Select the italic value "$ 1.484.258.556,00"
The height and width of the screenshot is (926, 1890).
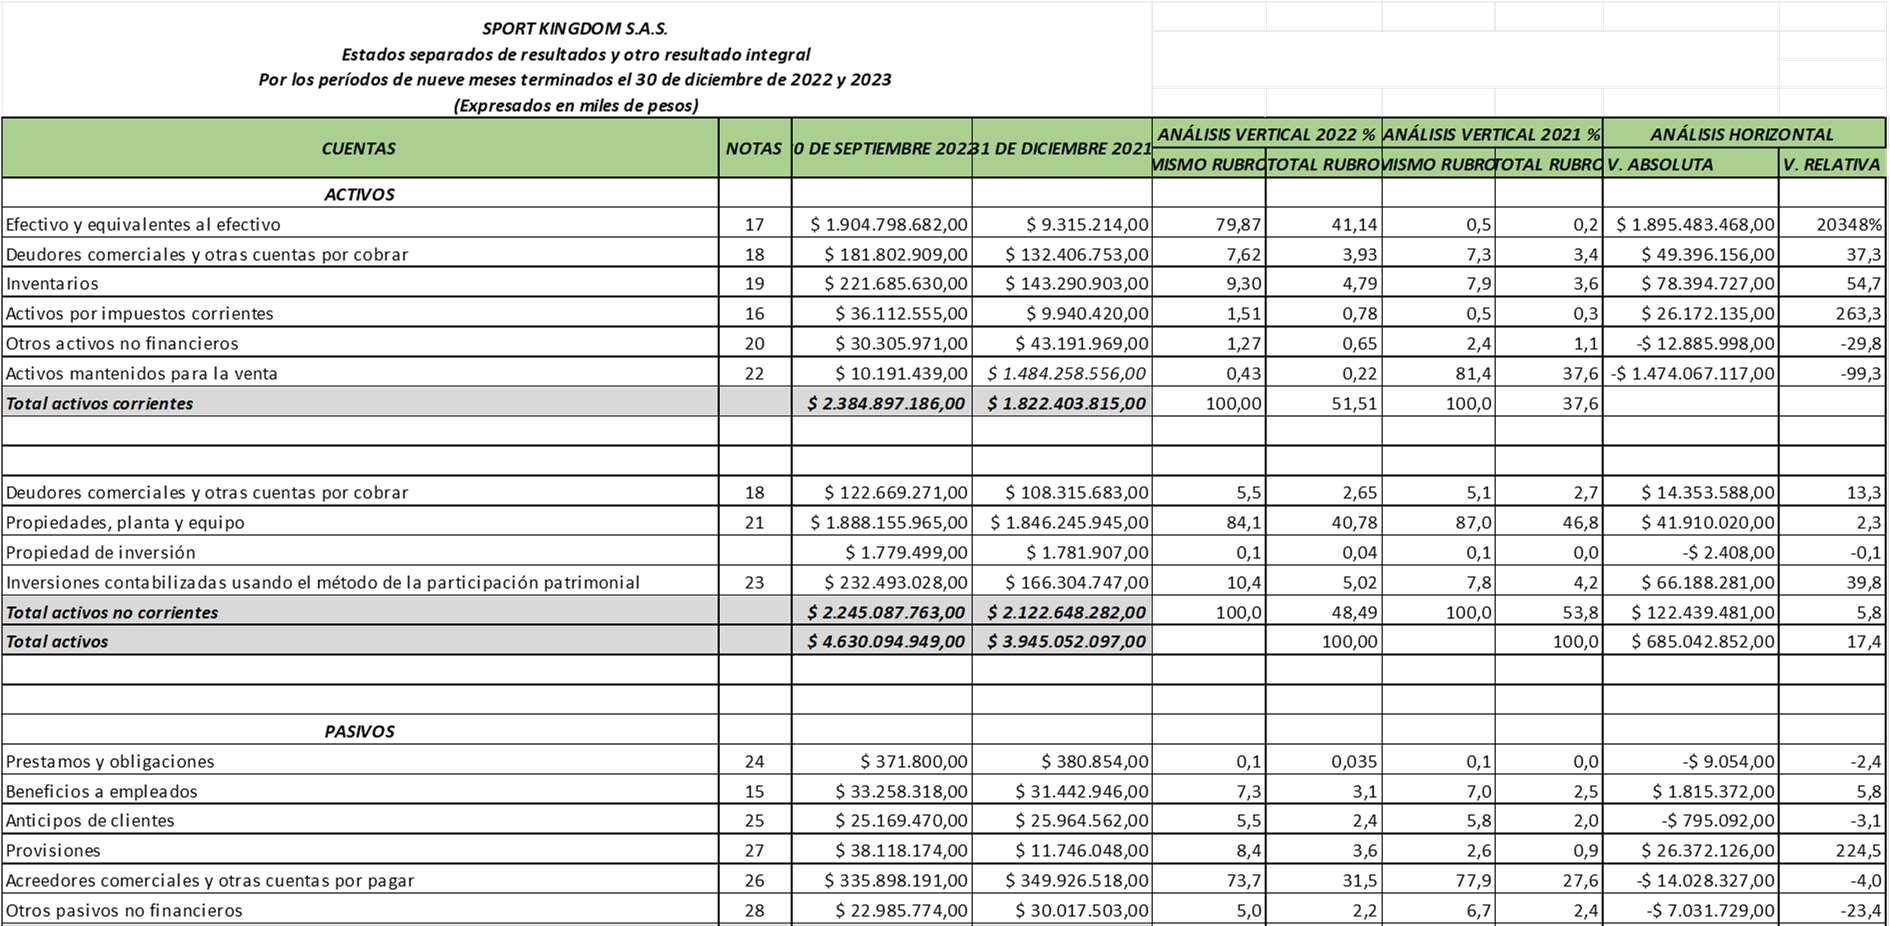pyautogui.click(x=1067, y=373)
